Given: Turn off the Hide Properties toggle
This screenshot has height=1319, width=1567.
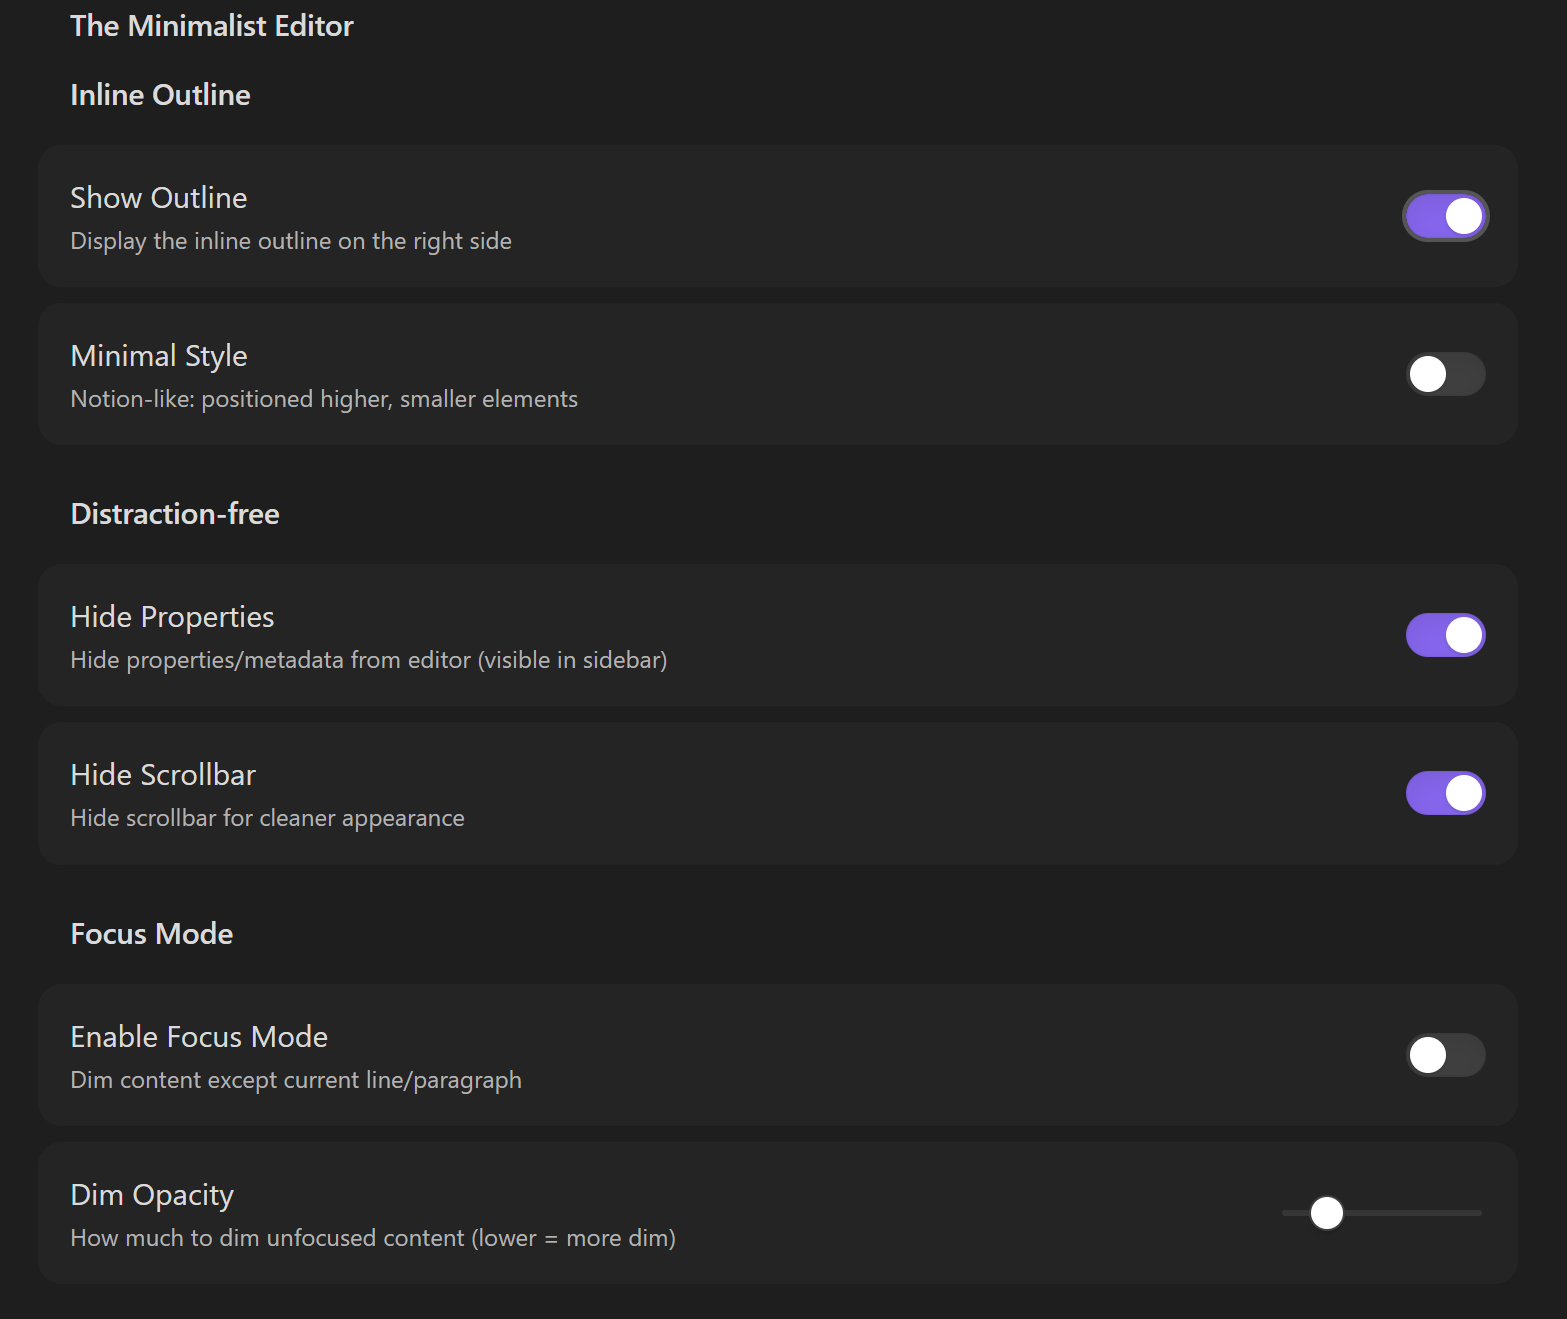Looking at the screenshot, I should click(x=1445, y=634).
